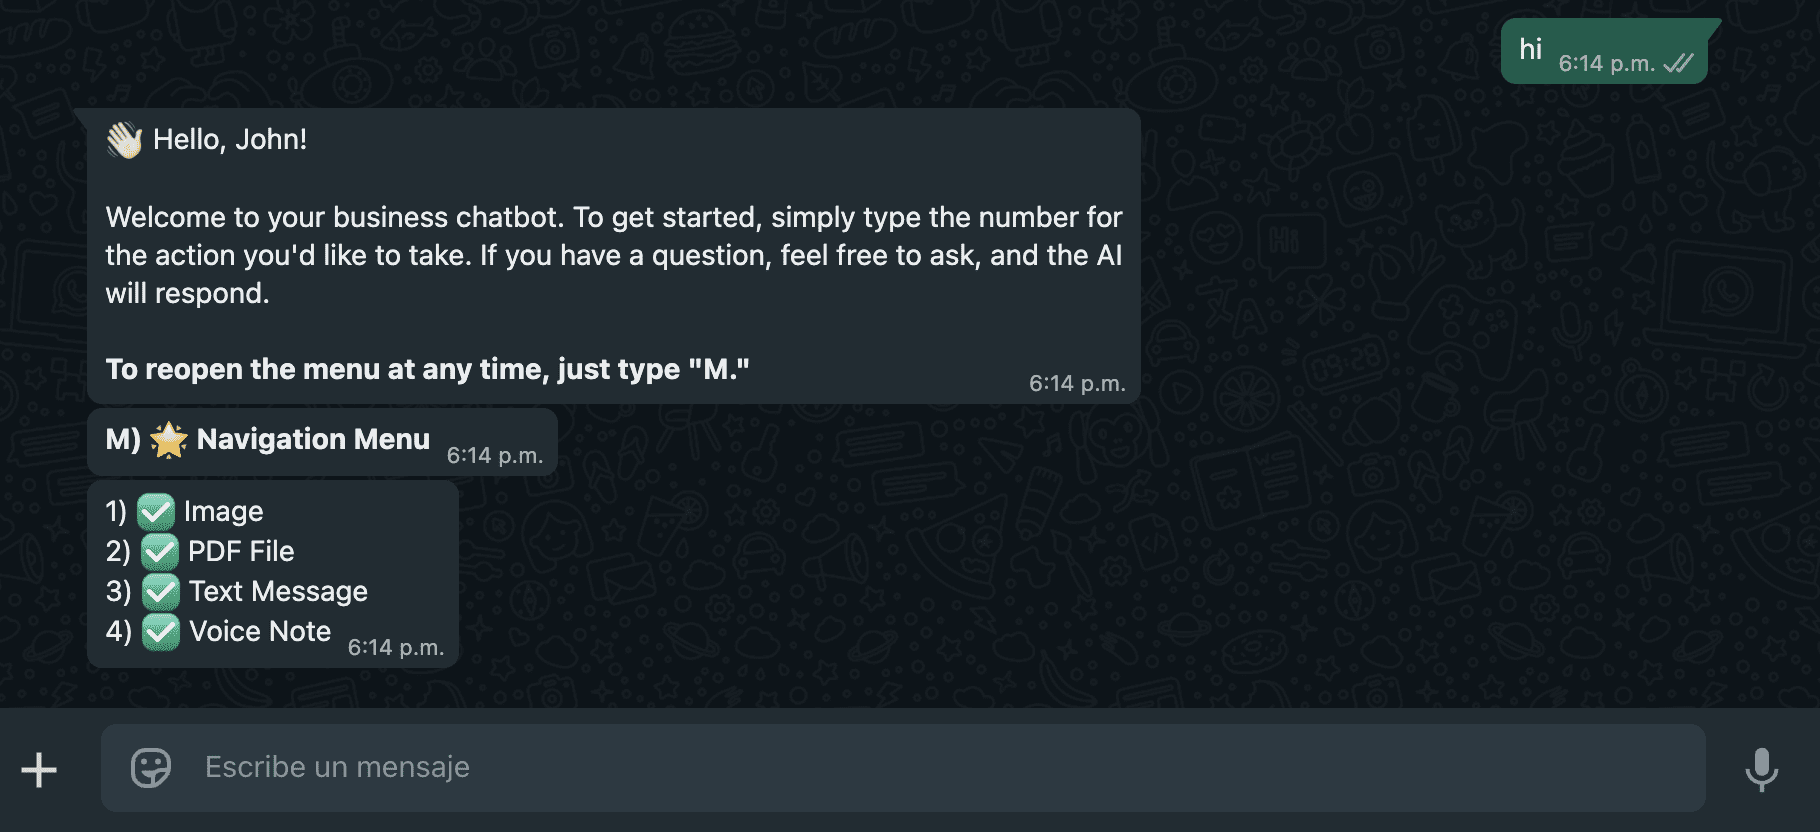Click the "Voice Note" menu option text
The image size is (1820, 832).
tap(260, 631)
